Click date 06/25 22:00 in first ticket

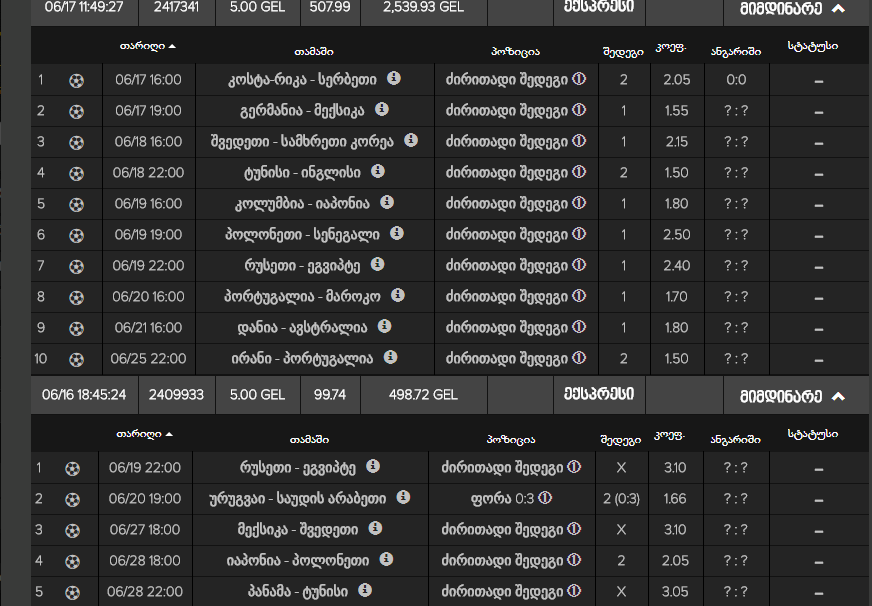coord(148,359)
